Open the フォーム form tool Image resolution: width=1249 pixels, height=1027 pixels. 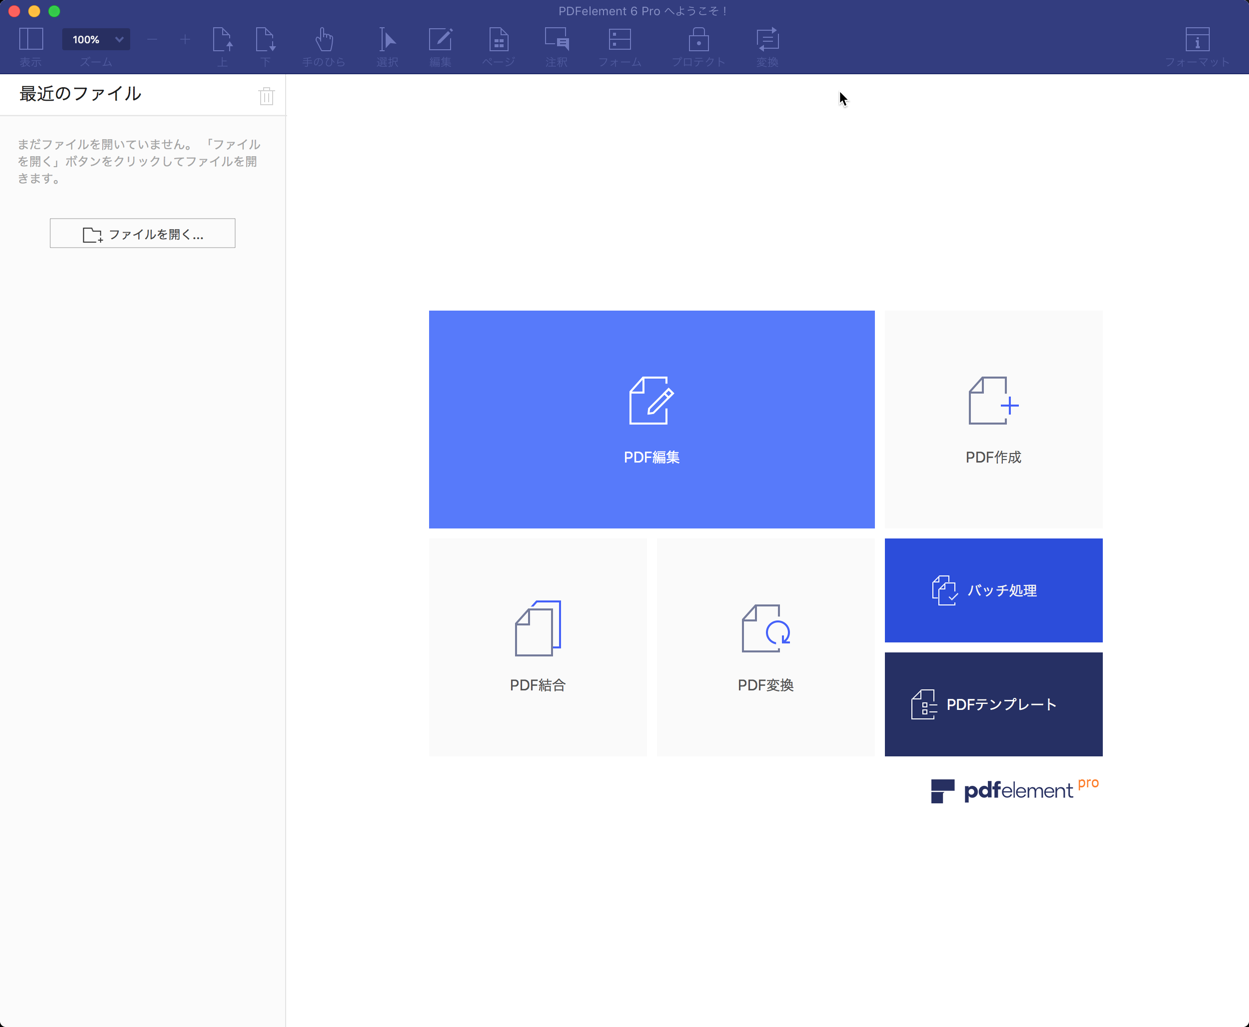point(620,40)
